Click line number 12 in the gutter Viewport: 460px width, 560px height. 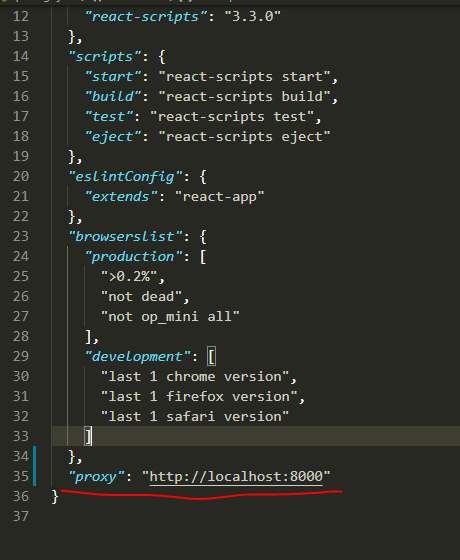[21, 16]
